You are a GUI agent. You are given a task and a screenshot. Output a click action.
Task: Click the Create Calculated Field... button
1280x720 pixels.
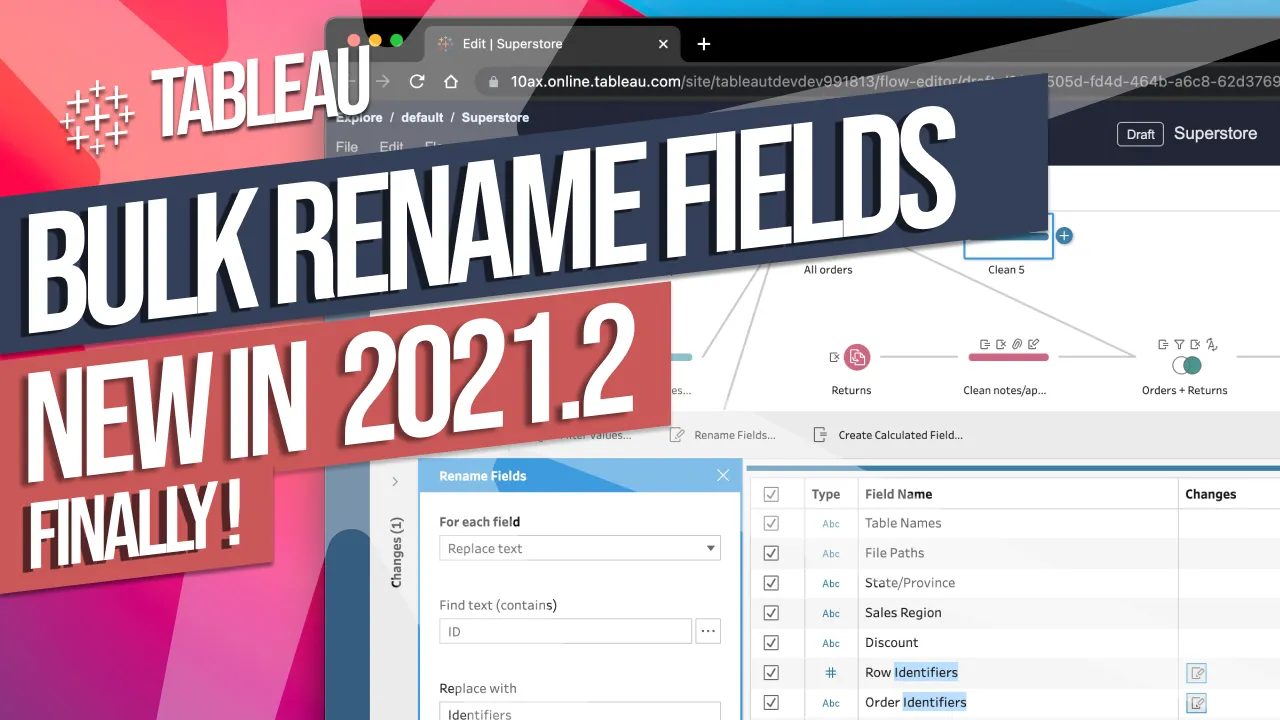coord(888,435)
